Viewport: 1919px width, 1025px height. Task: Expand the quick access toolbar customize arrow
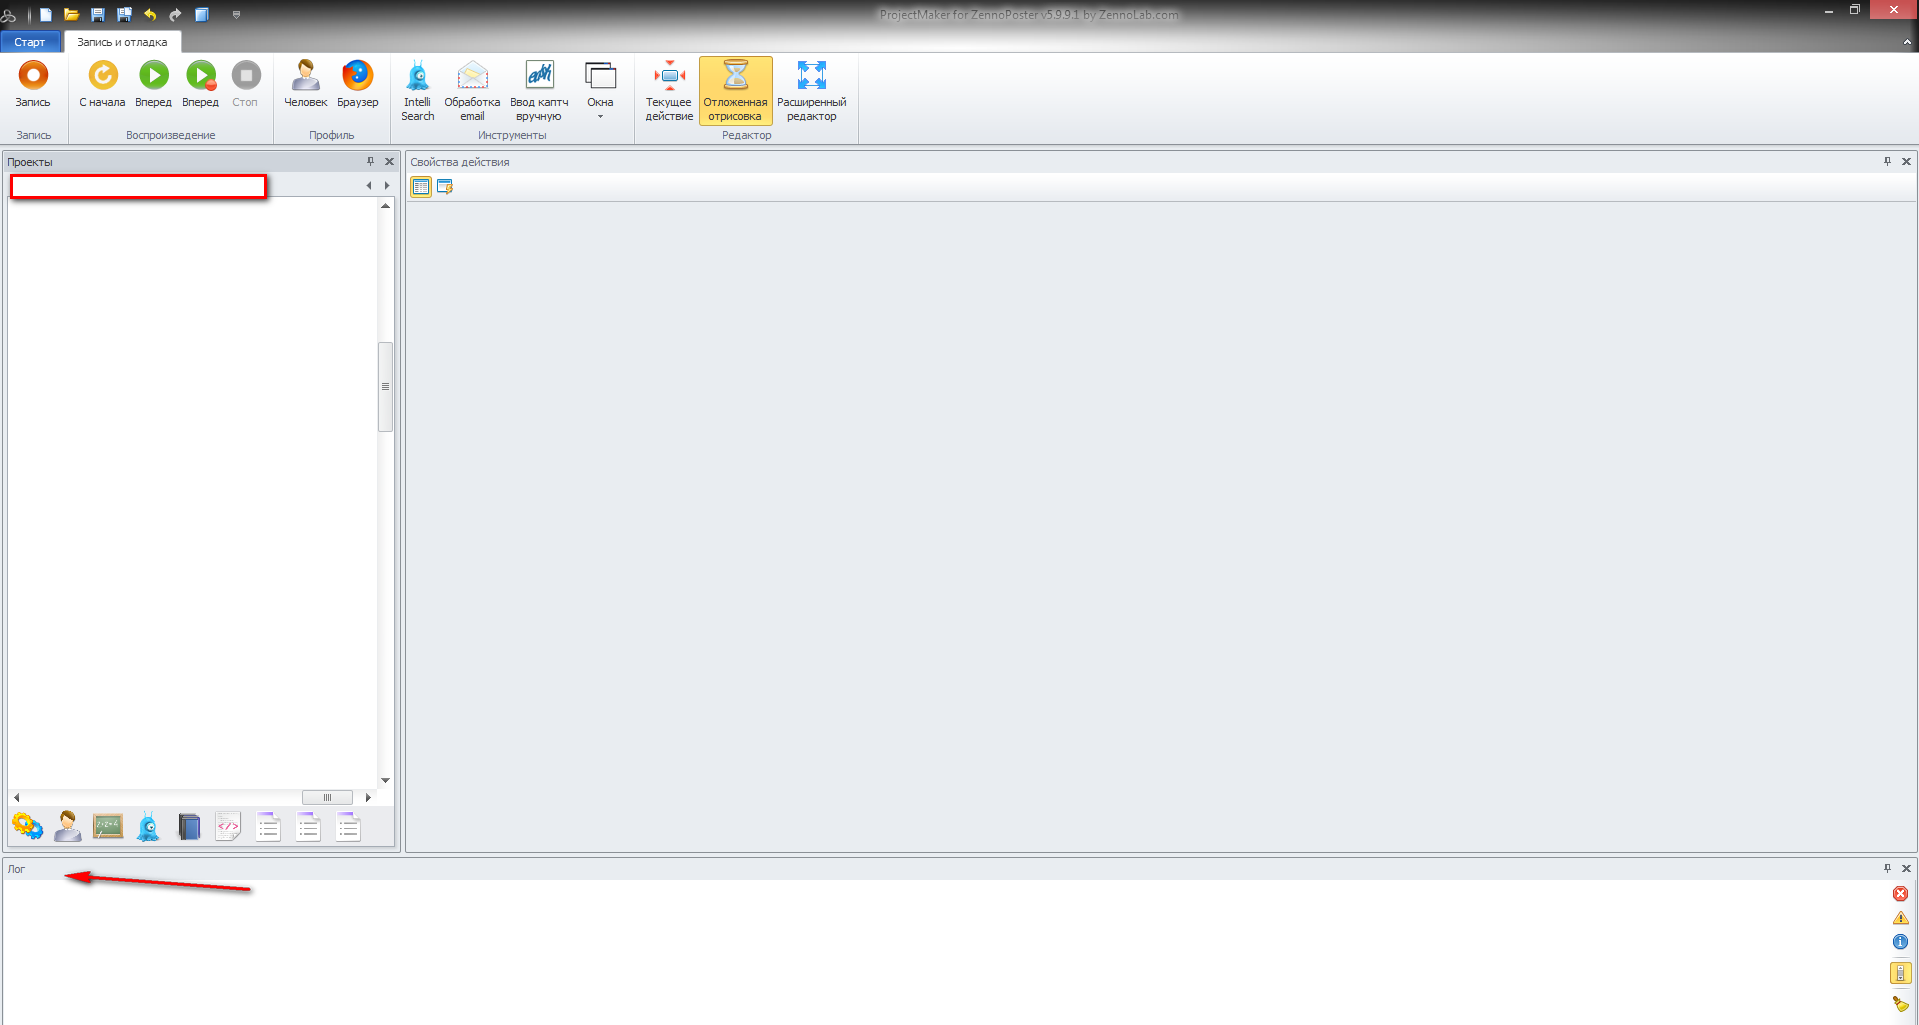pyautogui.click(x=236, y=14)
